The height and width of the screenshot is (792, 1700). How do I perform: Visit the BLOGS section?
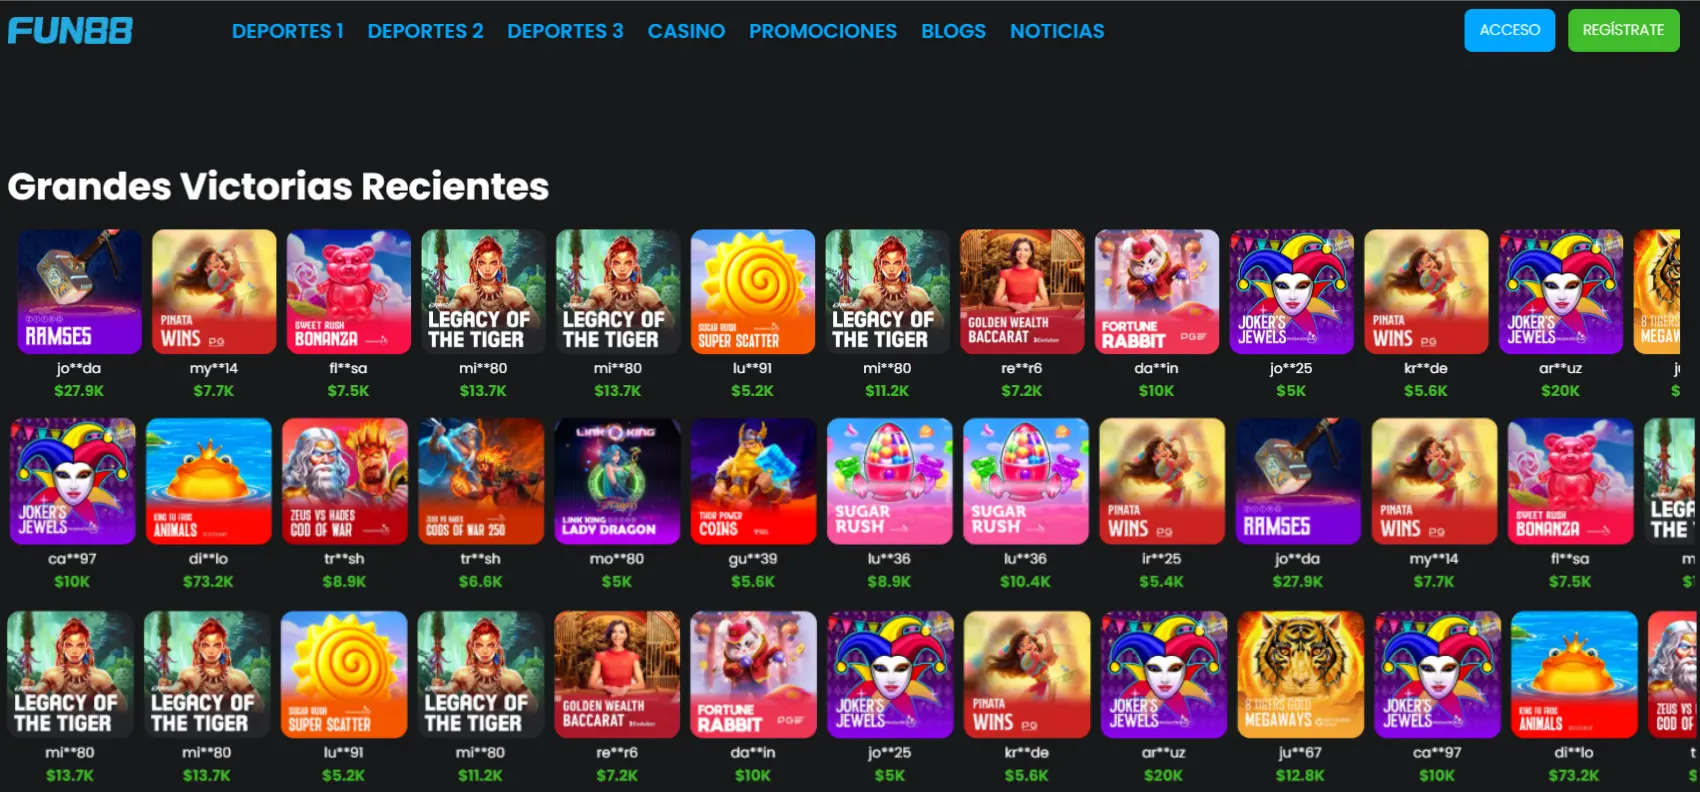click(x=953, y=31)
